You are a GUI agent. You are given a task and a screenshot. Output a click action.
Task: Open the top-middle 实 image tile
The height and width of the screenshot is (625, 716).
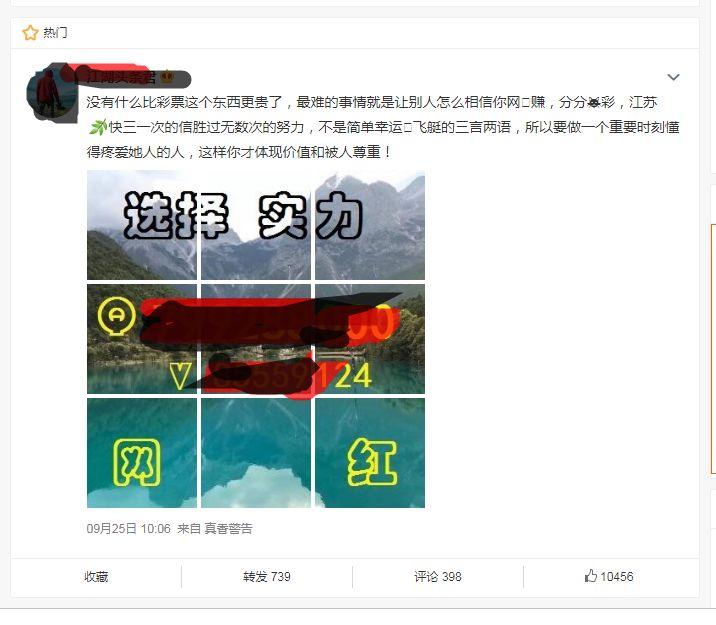(x=256, y=225)
